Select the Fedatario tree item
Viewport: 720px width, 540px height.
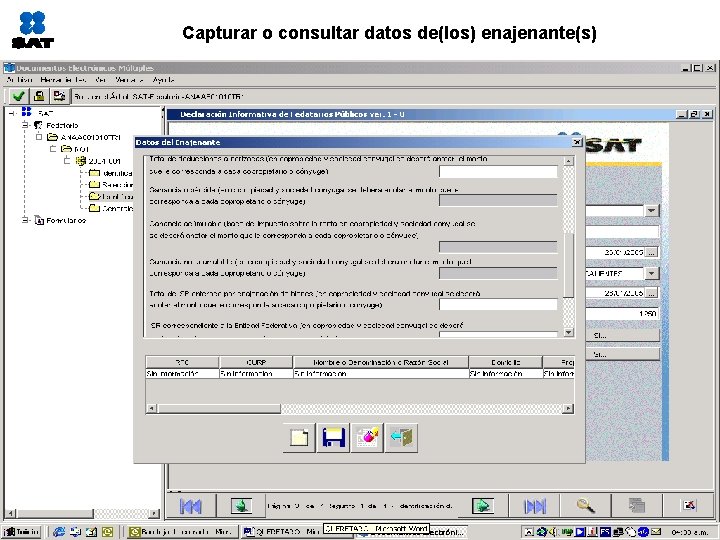click(62, 125)
